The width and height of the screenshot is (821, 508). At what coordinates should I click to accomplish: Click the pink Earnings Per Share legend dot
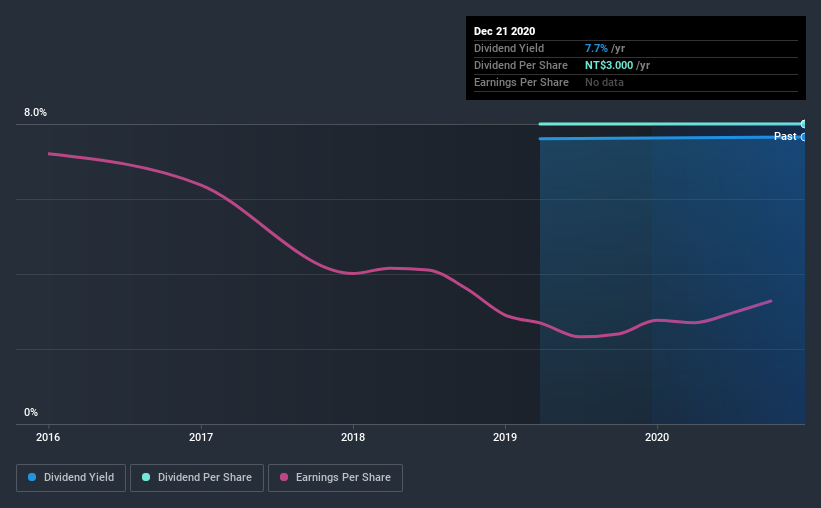click(284, 477)
